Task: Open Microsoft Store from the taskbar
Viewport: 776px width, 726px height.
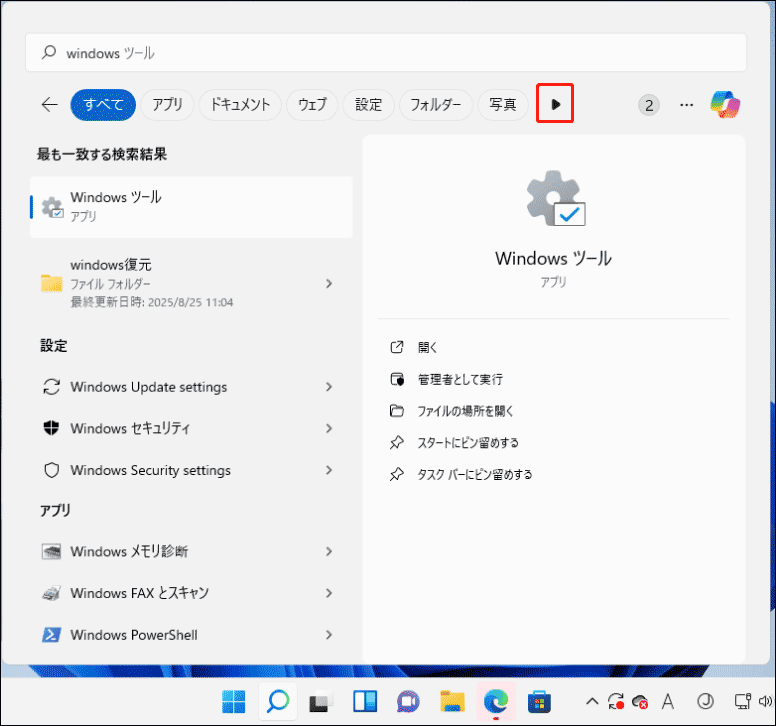Action: pos(539,701)
